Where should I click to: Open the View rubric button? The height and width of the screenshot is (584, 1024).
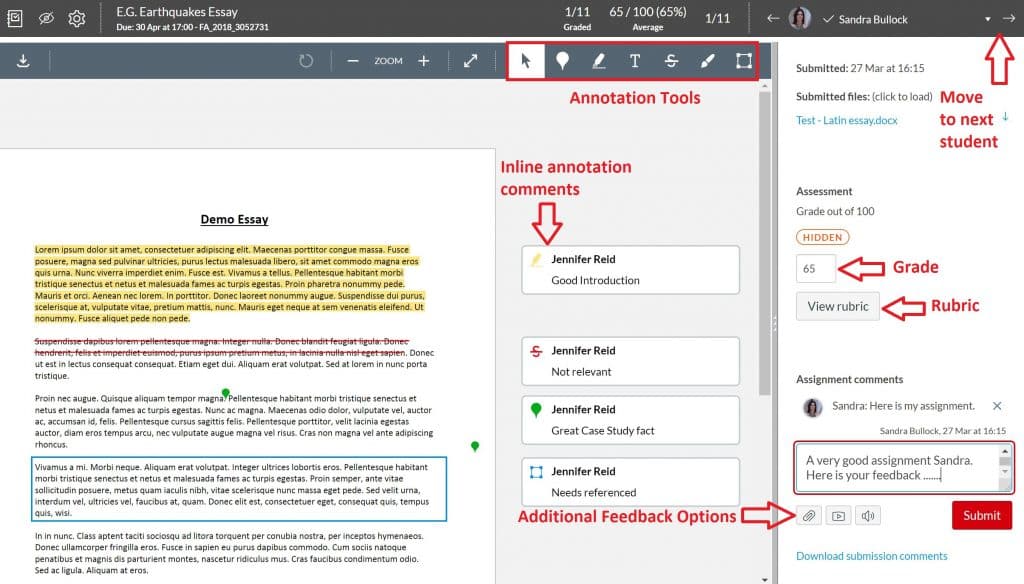(x=837, y=306)
